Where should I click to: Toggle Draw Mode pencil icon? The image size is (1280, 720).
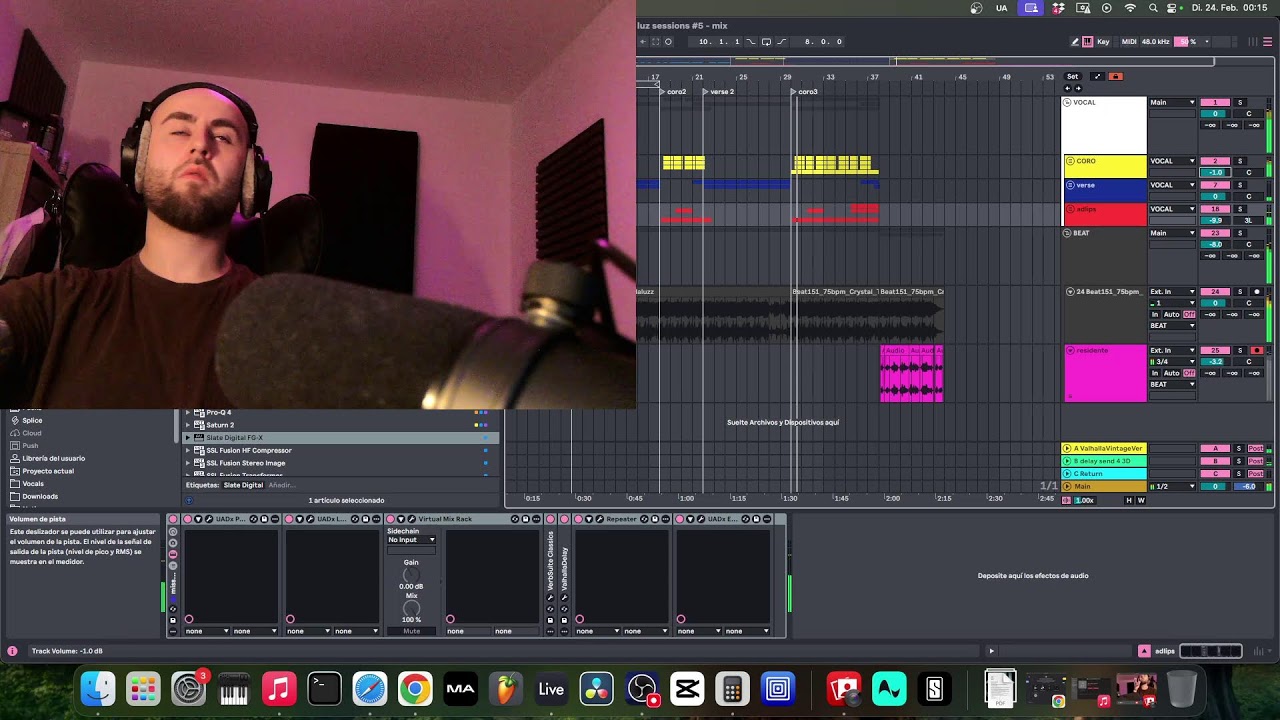1075,42
